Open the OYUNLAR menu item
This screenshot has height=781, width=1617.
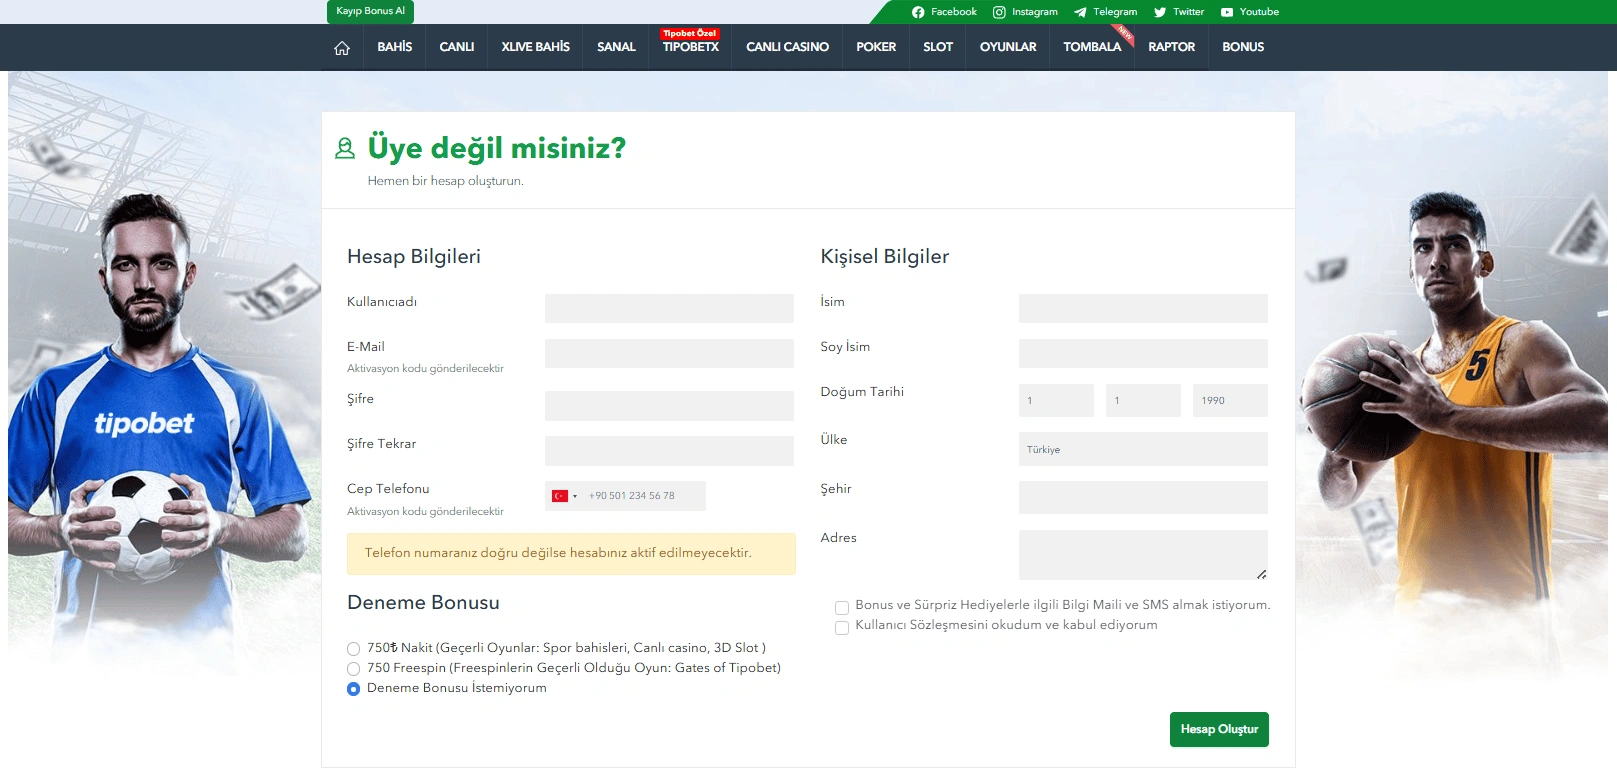pos(1008,47)
